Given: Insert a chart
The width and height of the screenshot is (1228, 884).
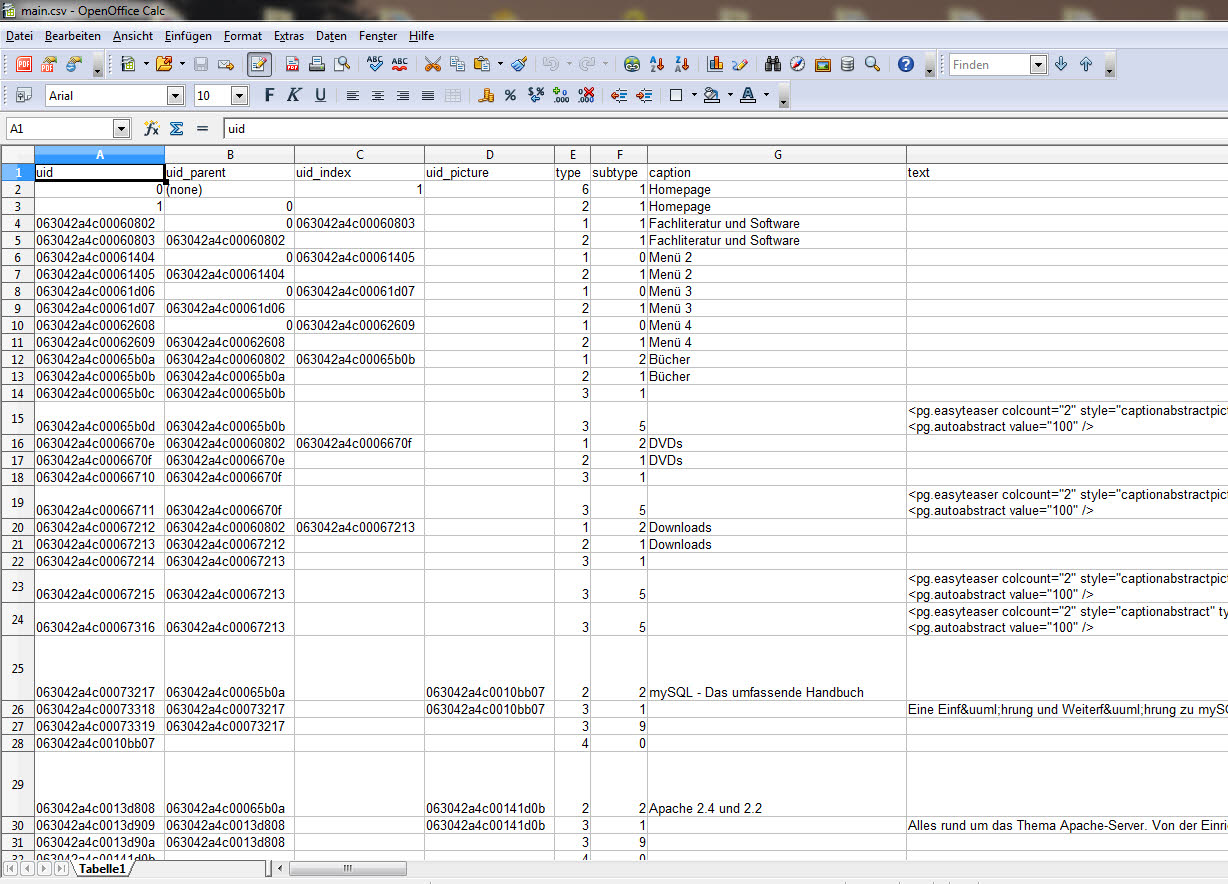Looking at the screenshot, I should (715, 64).
